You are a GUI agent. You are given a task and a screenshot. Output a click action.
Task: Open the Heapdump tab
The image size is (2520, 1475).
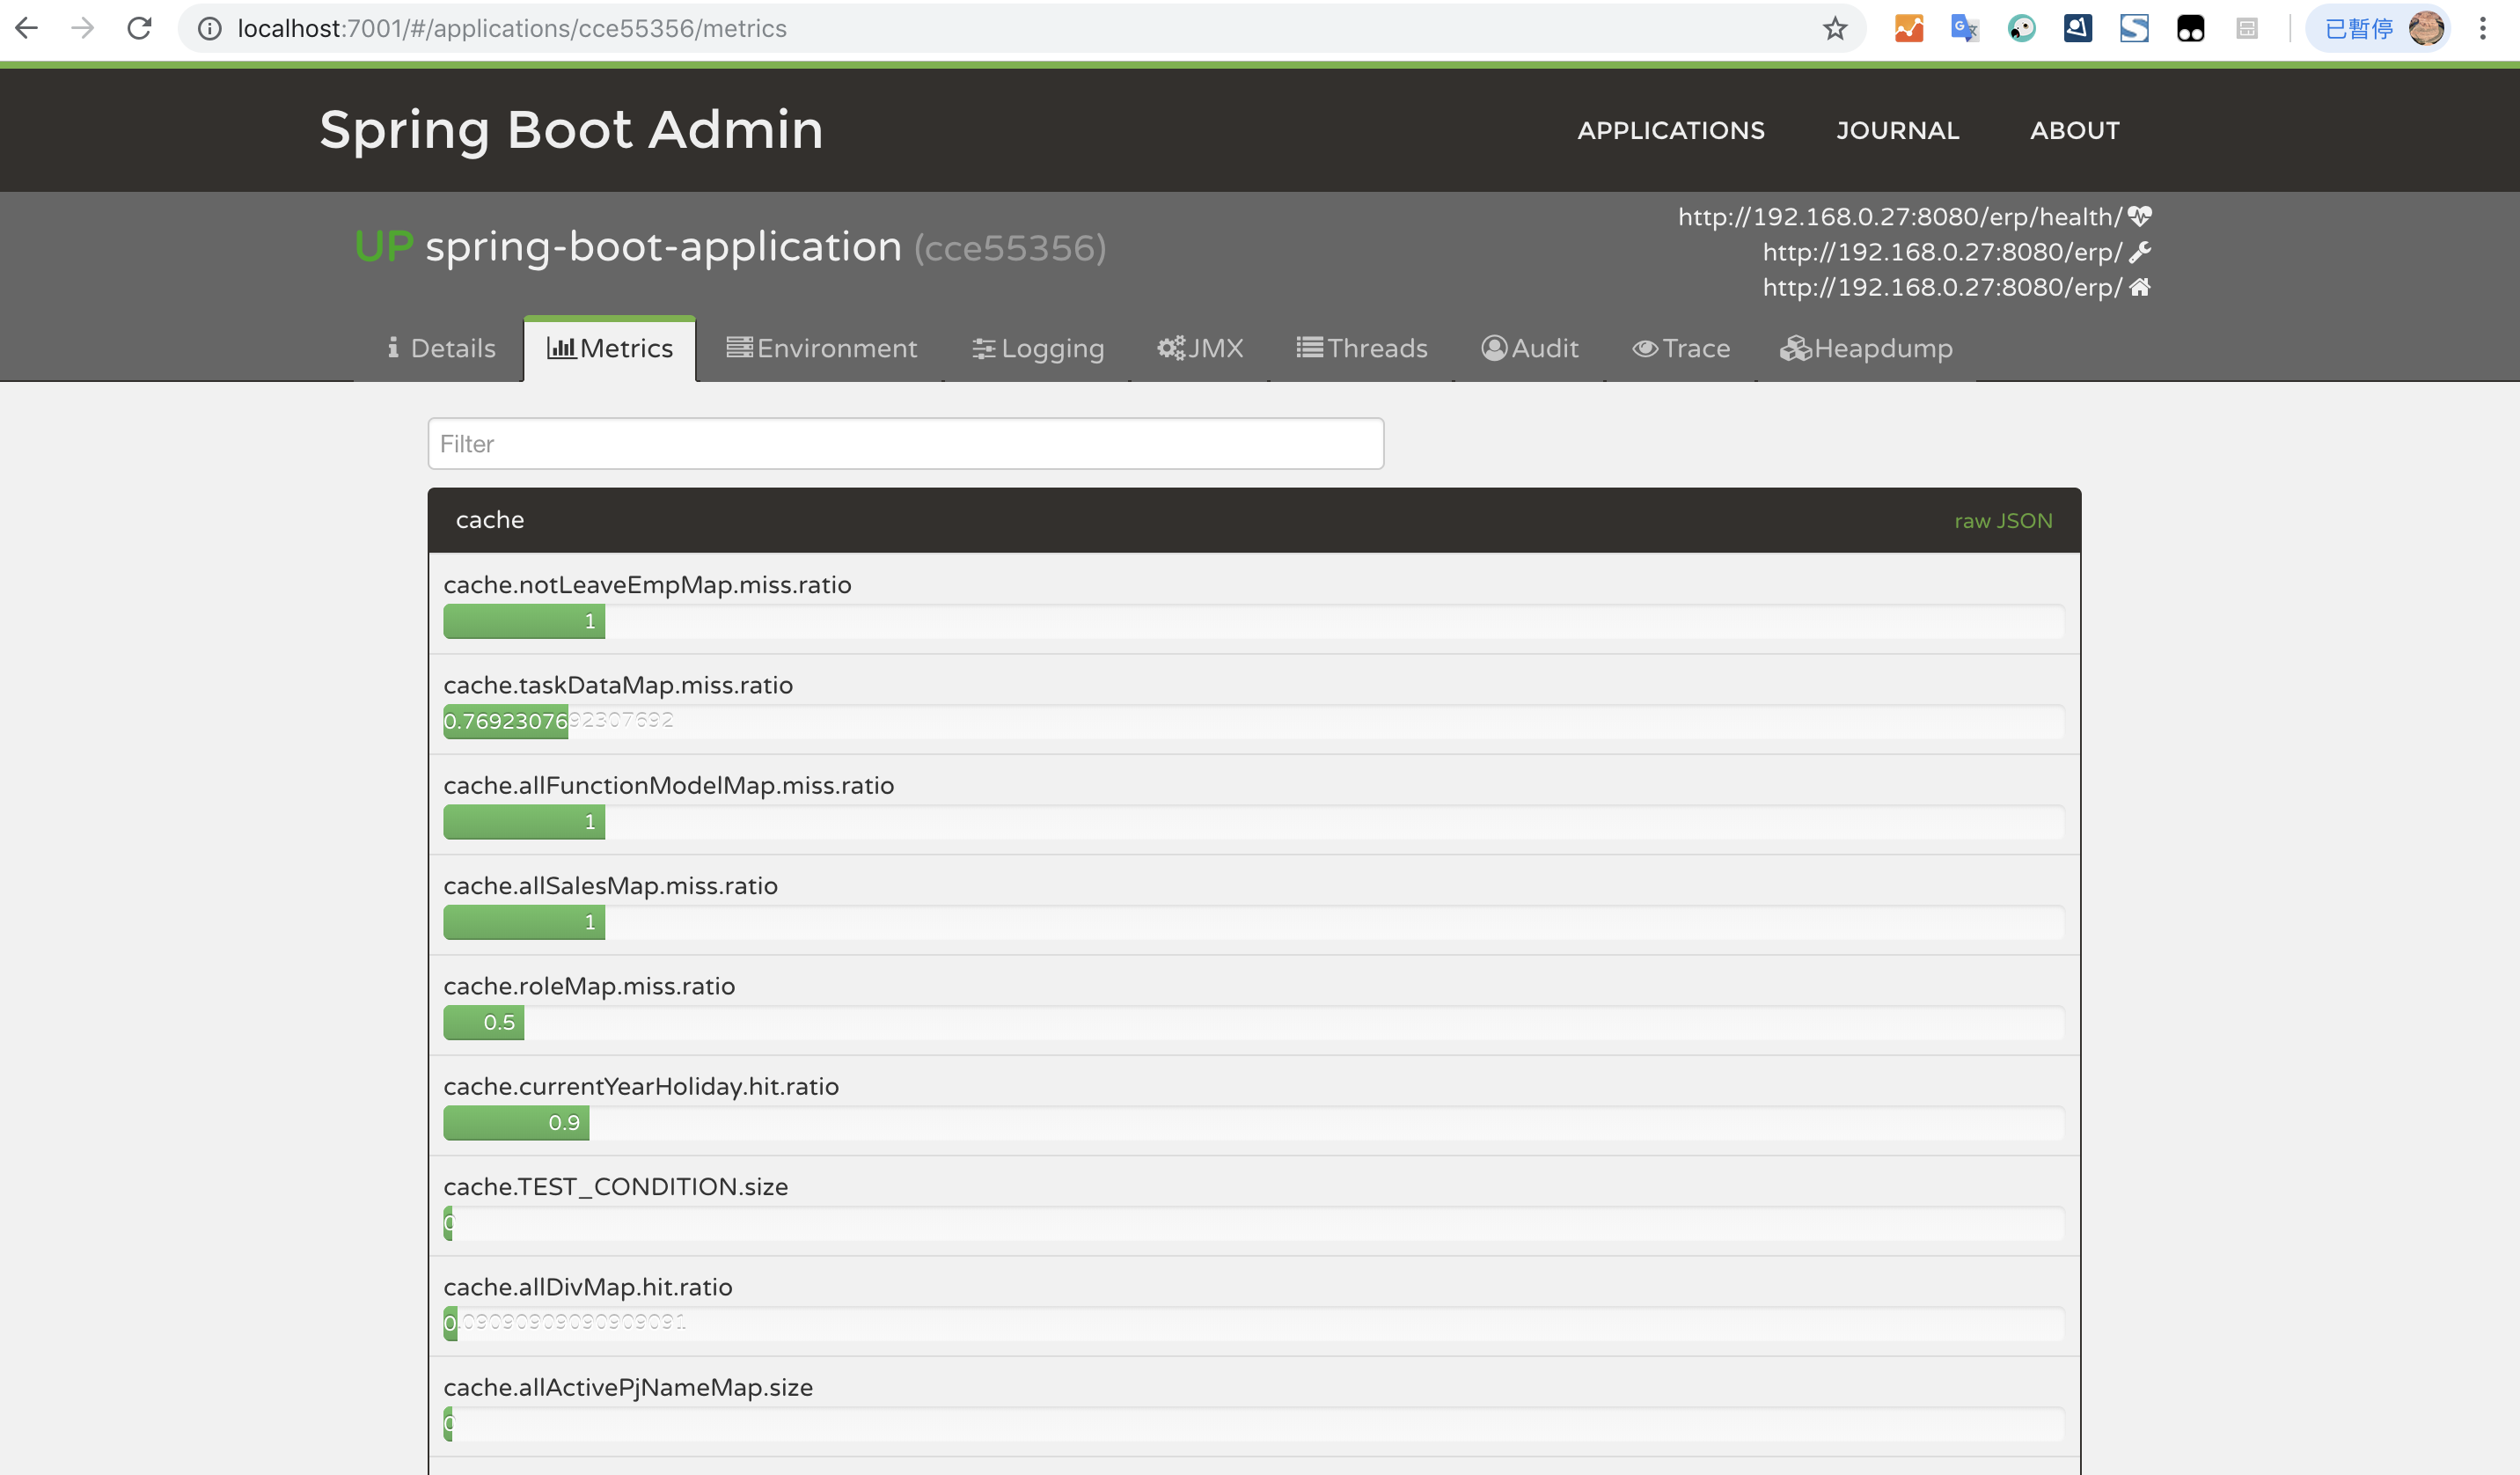(1866, 348)
